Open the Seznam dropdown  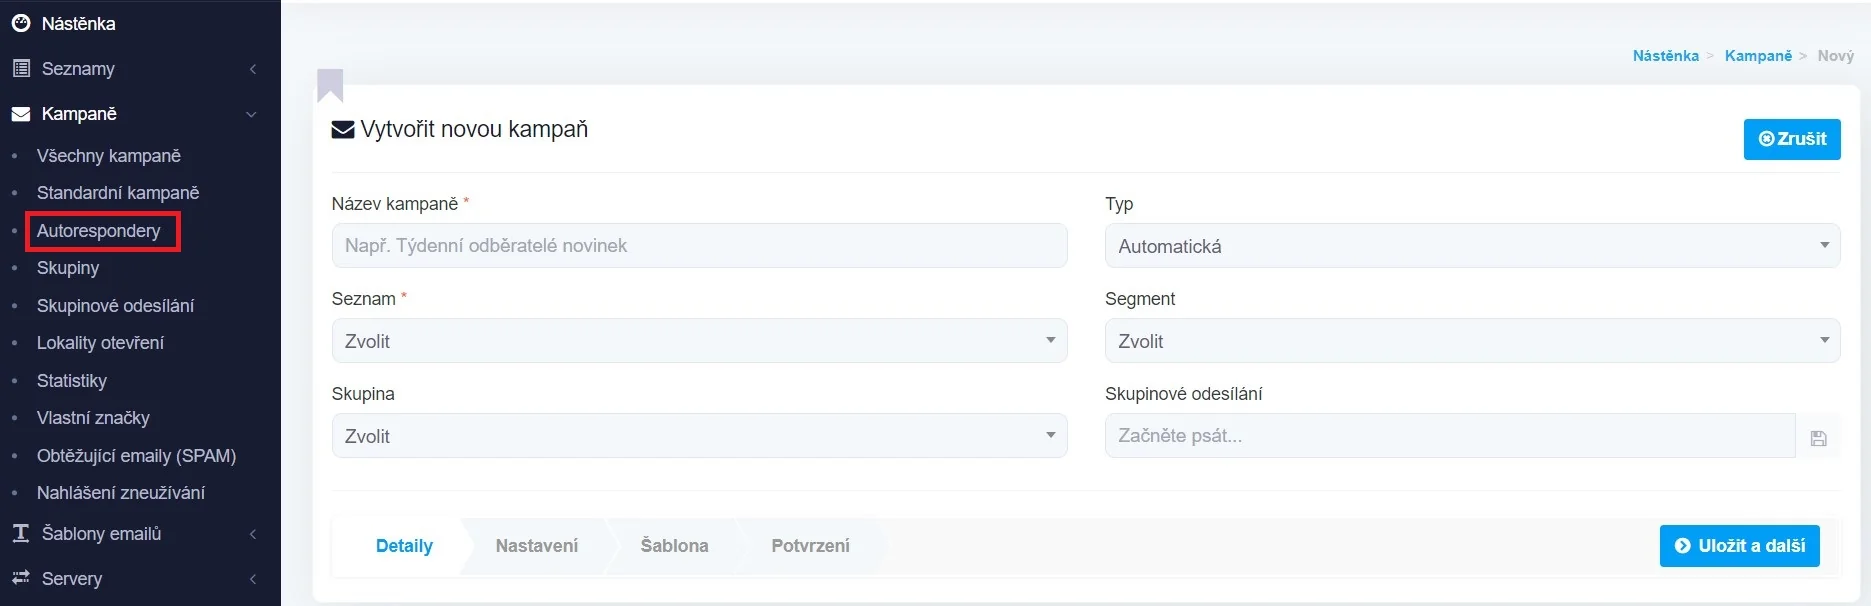coord(699,341)
